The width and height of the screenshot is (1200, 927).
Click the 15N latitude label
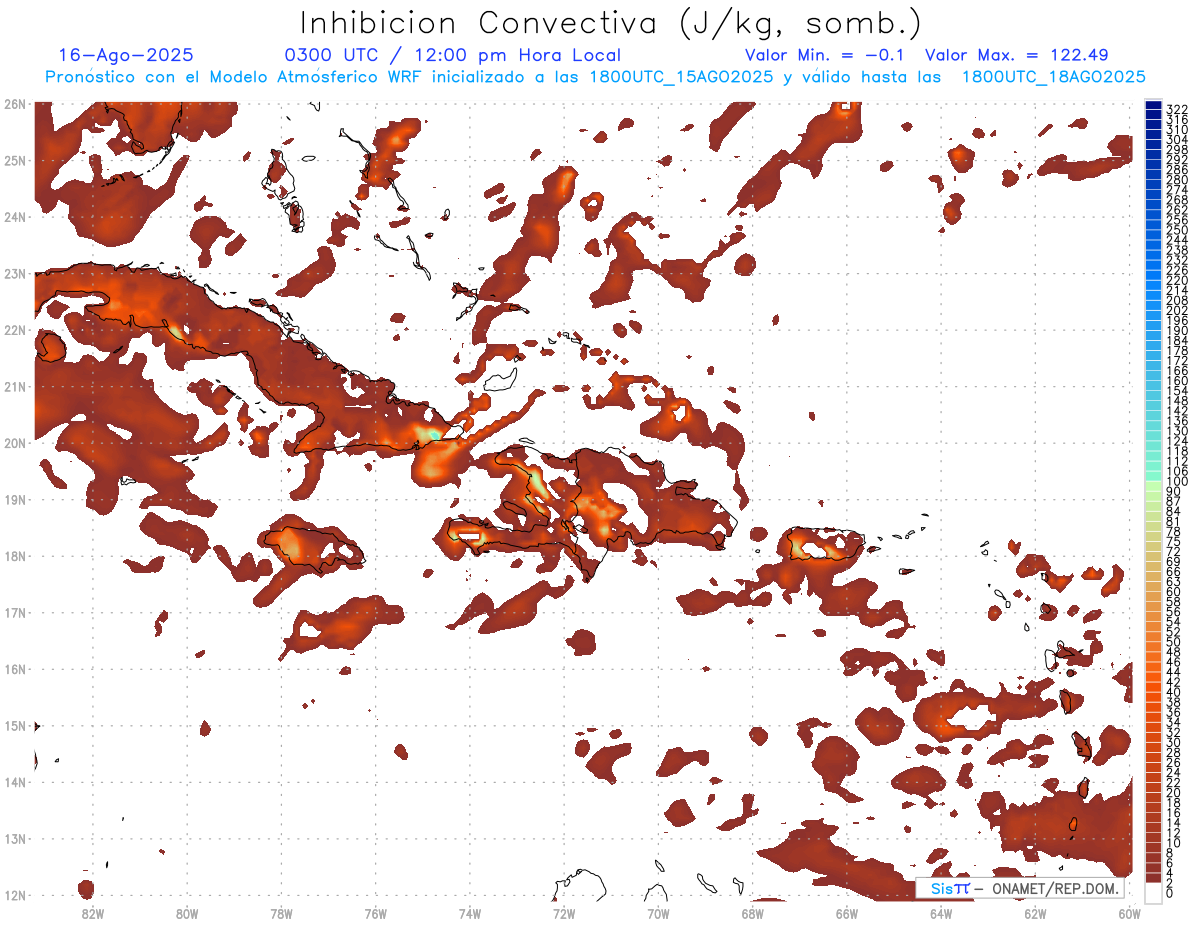pyautogui.click(x=14, y=725)
